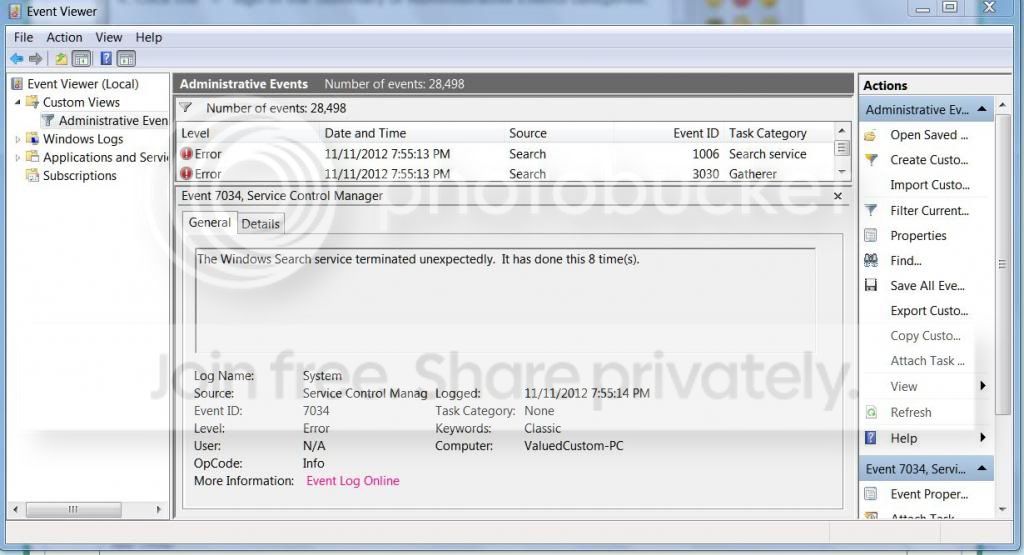
Task: Toggle the Show/Hide Console Tree toolbar icon
Action: [x=81, y=59]
